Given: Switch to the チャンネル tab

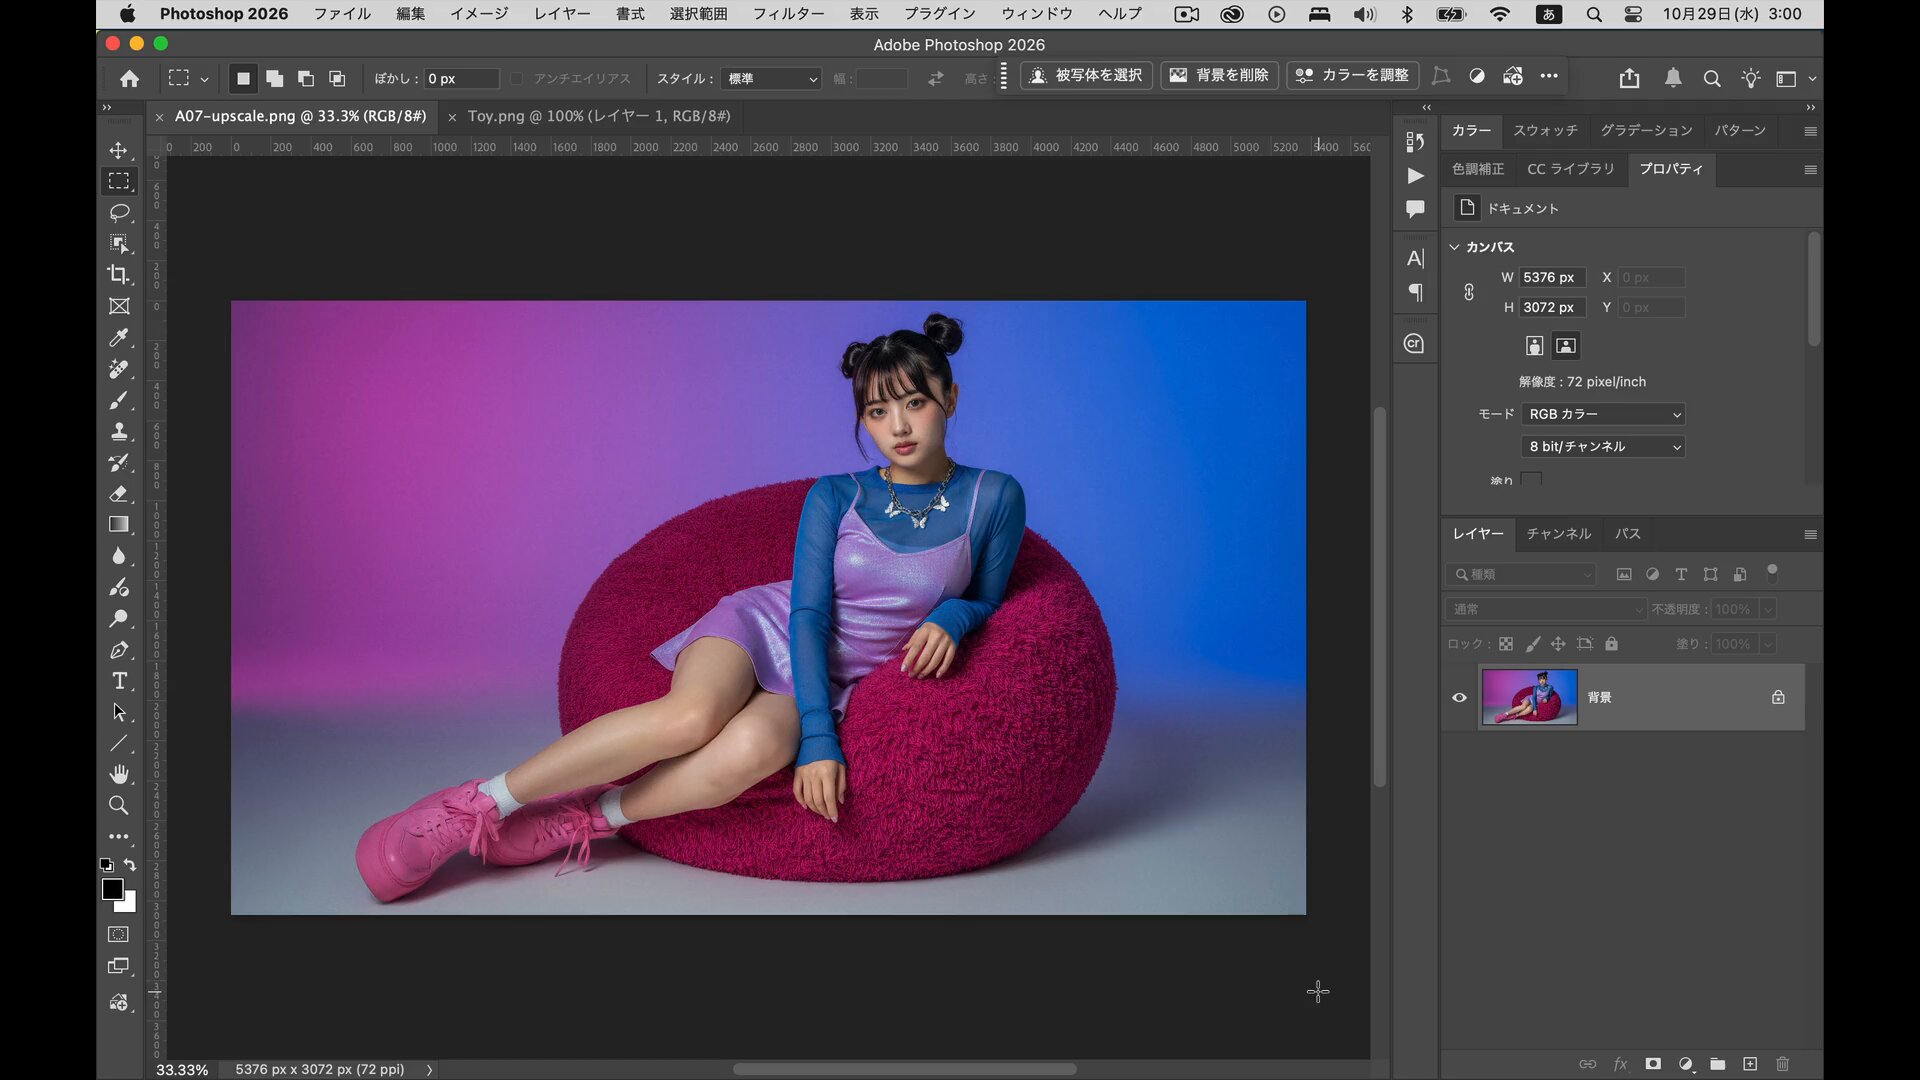Looking at the screenshot, I should click(x=1558, y=534).
